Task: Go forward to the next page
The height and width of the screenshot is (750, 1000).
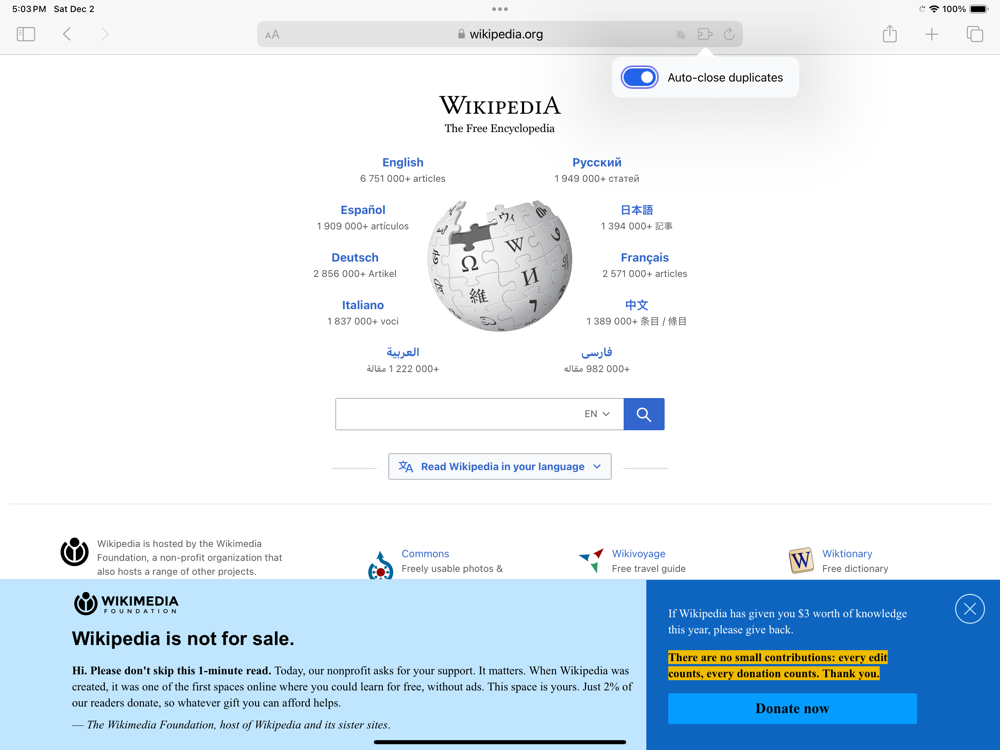Action: click(x=105, y=34)
